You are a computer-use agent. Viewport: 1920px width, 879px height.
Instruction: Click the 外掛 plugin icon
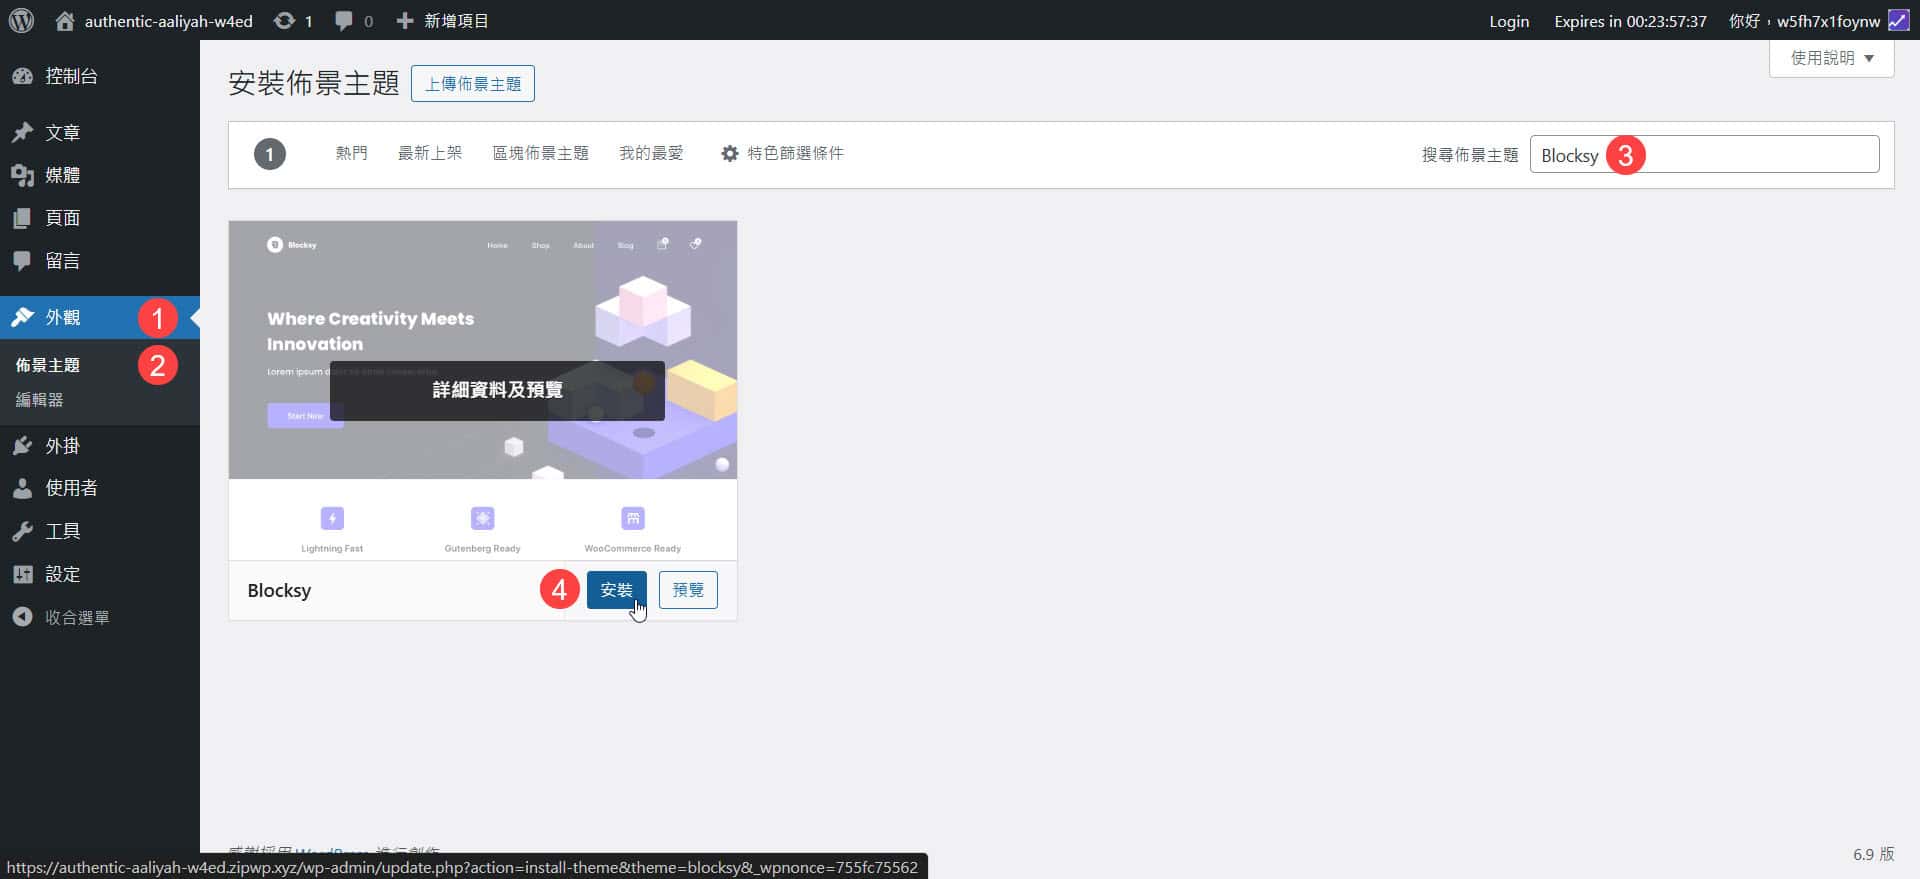(22, 446)
